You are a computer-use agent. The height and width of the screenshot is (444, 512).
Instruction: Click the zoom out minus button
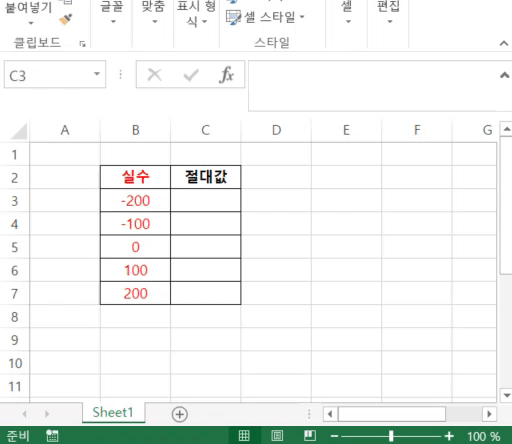334,436
